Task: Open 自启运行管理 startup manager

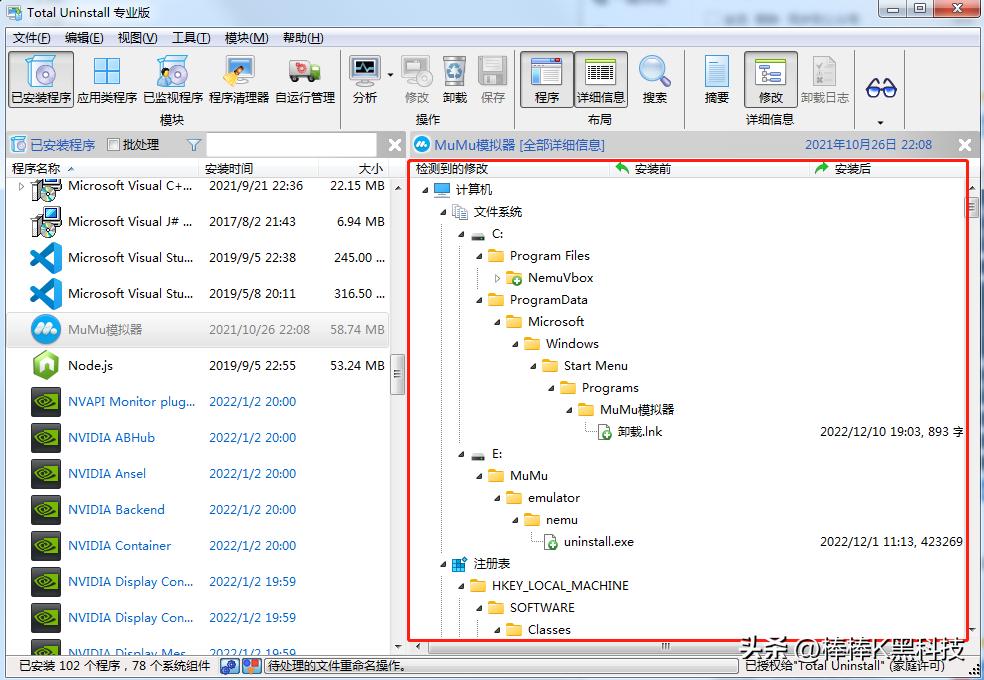Action: pyautogui.click(x=305, y=79)
